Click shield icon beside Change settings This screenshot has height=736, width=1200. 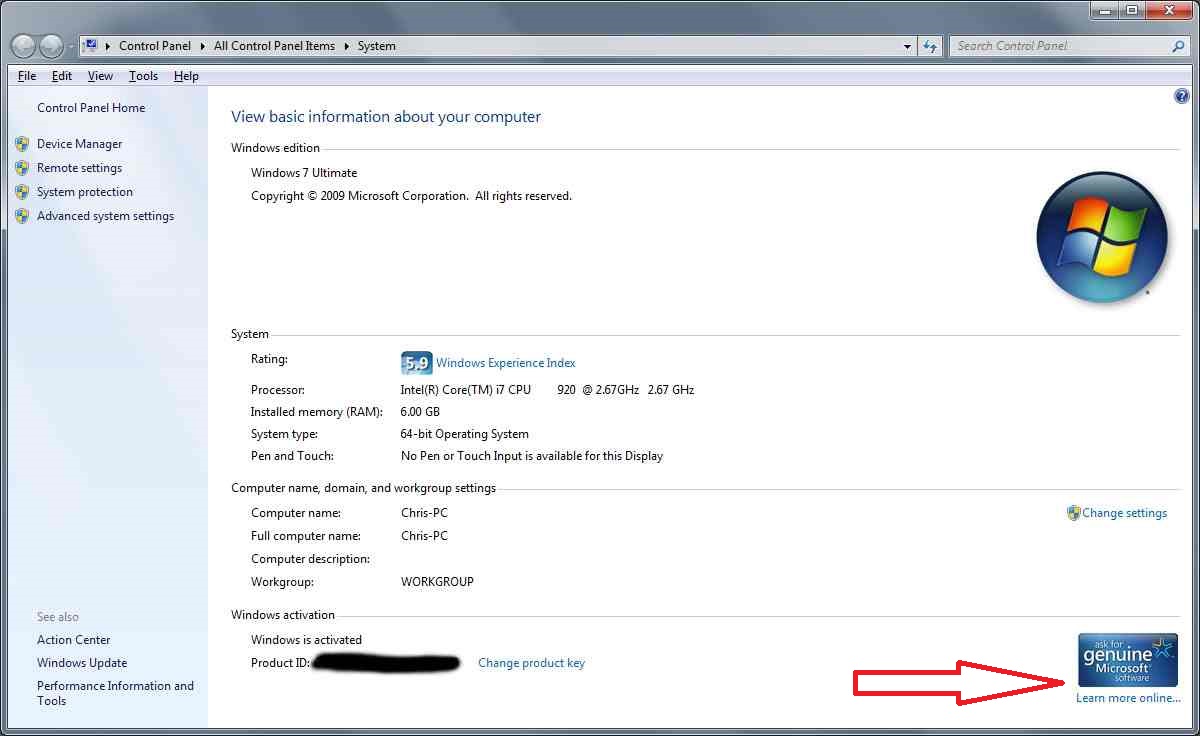tap(1073, 513)
